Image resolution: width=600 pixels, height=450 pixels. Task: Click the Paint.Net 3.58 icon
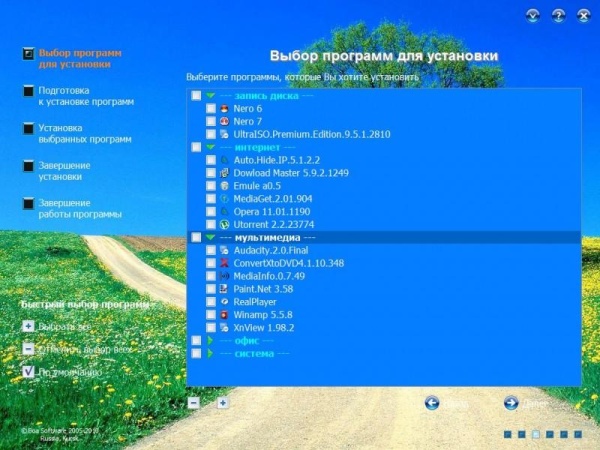point(225,289)
